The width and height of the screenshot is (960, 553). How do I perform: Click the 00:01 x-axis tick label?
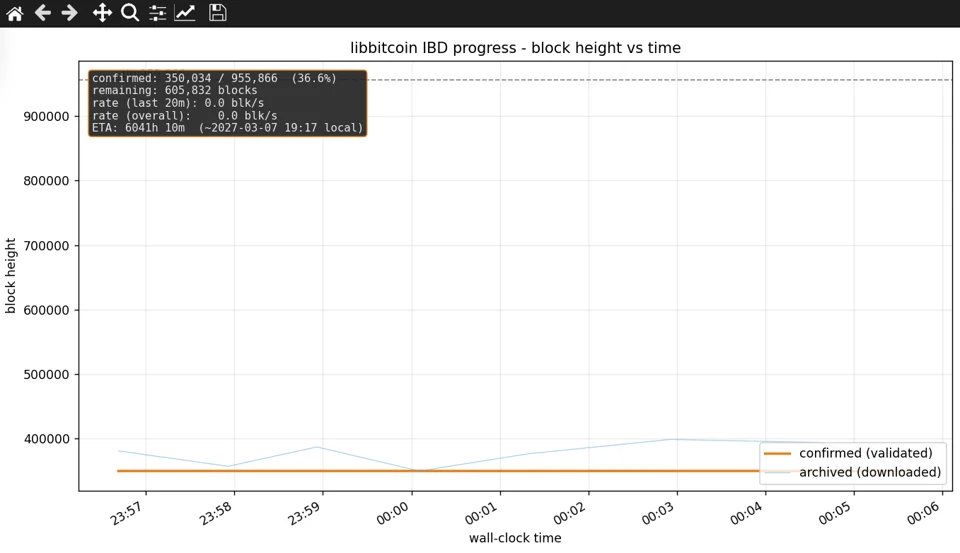481,513
